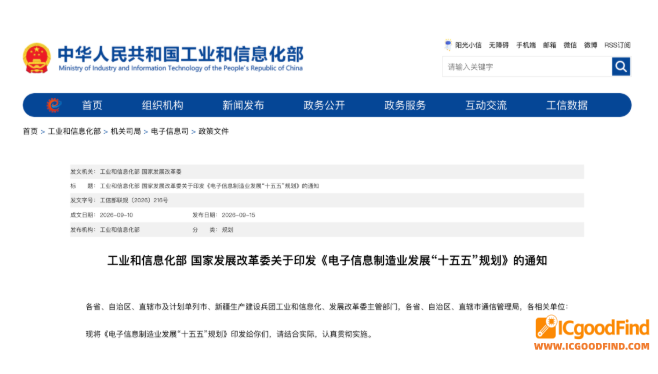Click the 发文字号 document number row
The width and height of the screenshot is (658, 374).
(327, 200)
